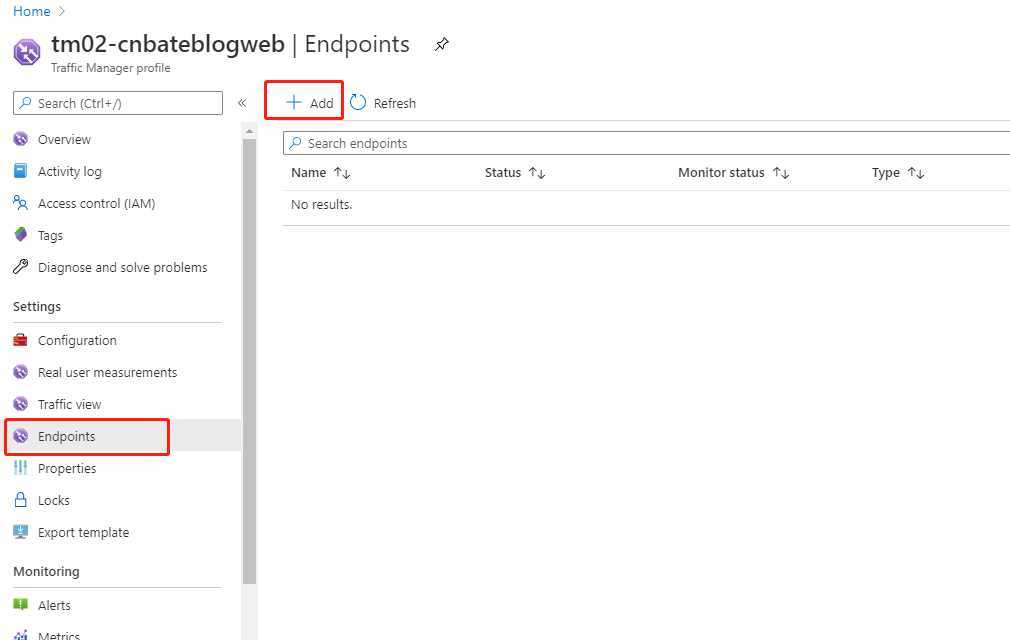Click magnifier icon in sidebar search

(x=25, y=103)
